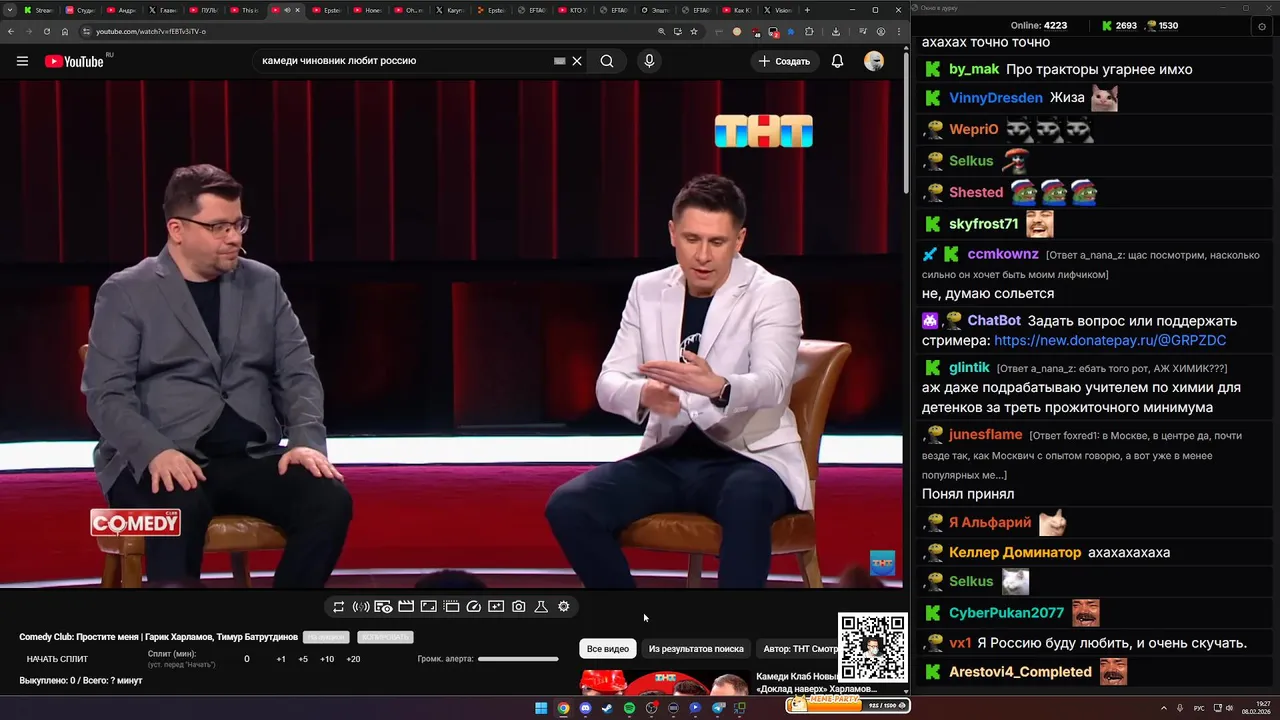Open Steam from the taskbar
This screenshot has height=720, width=1280.
coord(607,708)
